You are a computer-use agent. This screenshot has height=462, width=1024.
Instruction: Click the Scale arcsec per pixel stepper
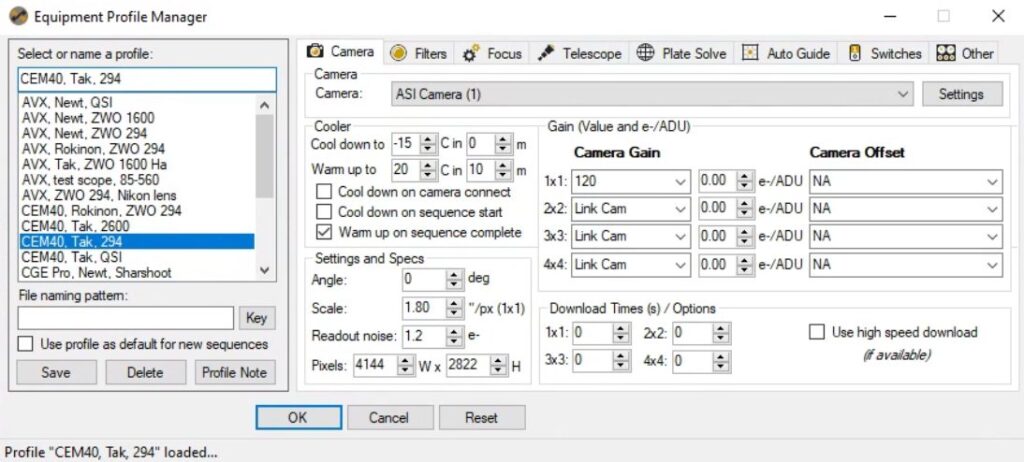pyautogui.click(x=454, y=308)
